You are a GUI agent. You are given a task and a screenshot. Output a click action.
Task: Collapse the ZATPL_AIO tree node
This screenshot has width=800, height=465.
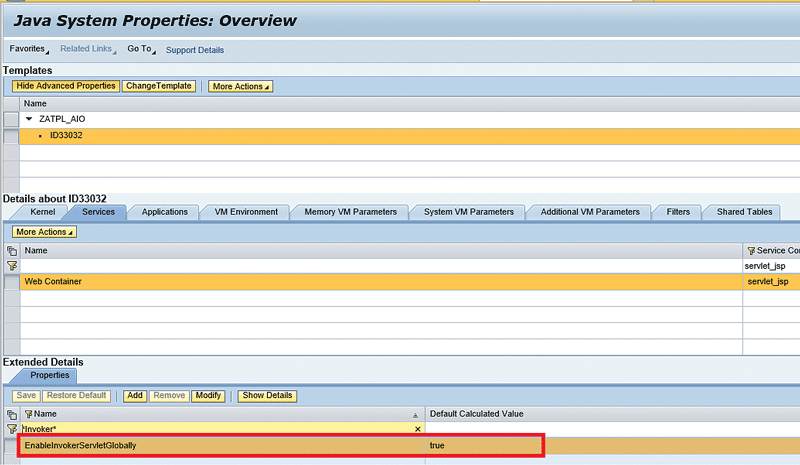tap(29, 119)
